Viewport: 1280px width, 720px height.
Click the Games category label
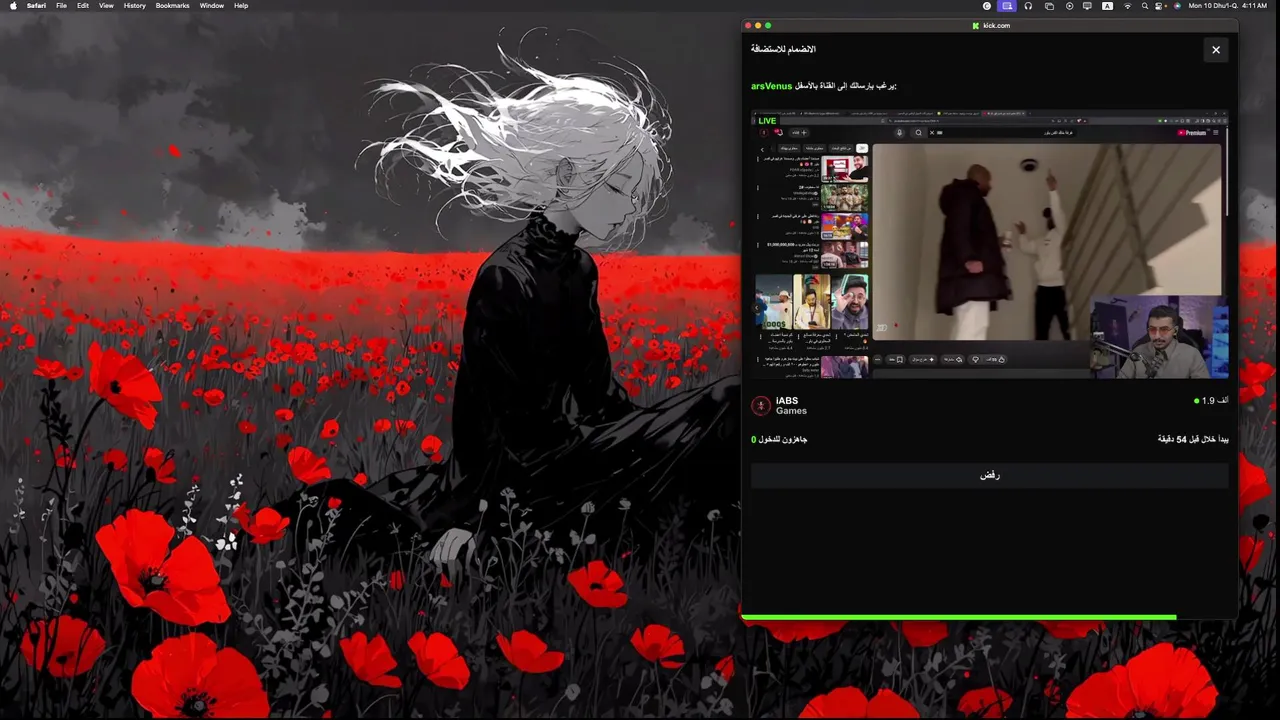pos(791,411)
